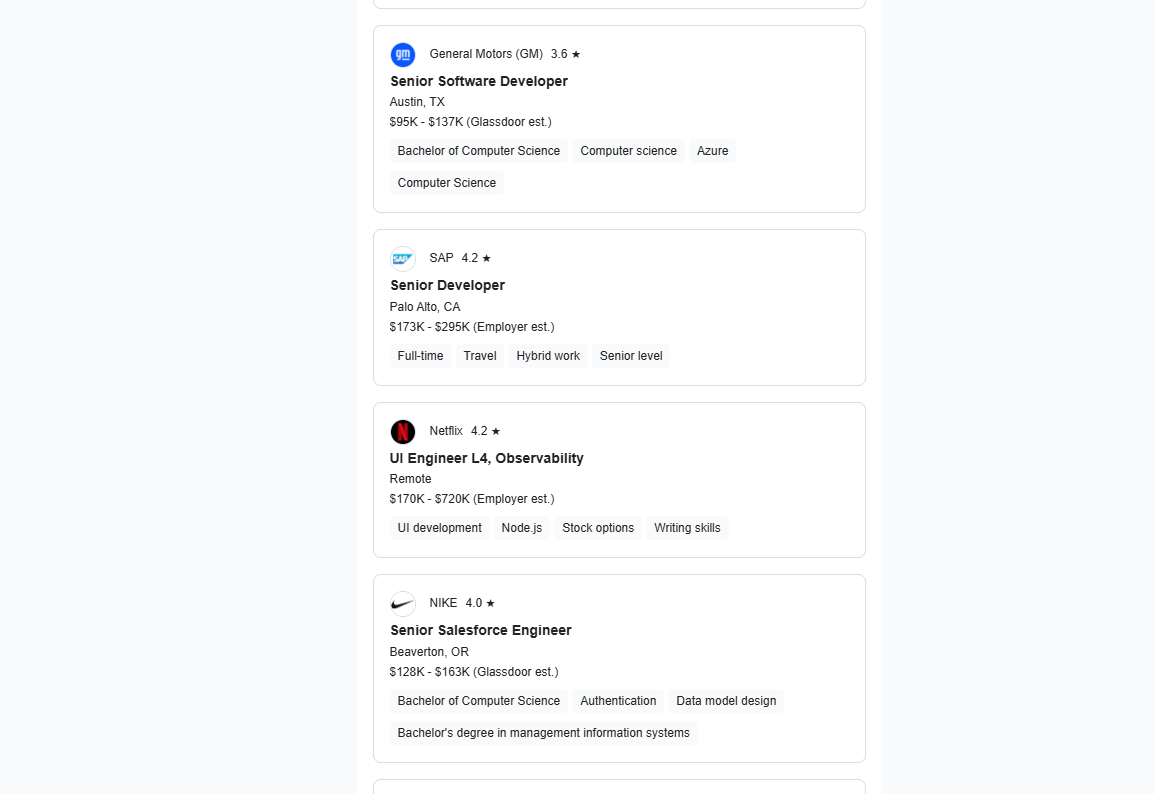1155x794 pixels.
Task: Select the Hybrid work tag
Action: 548,356
